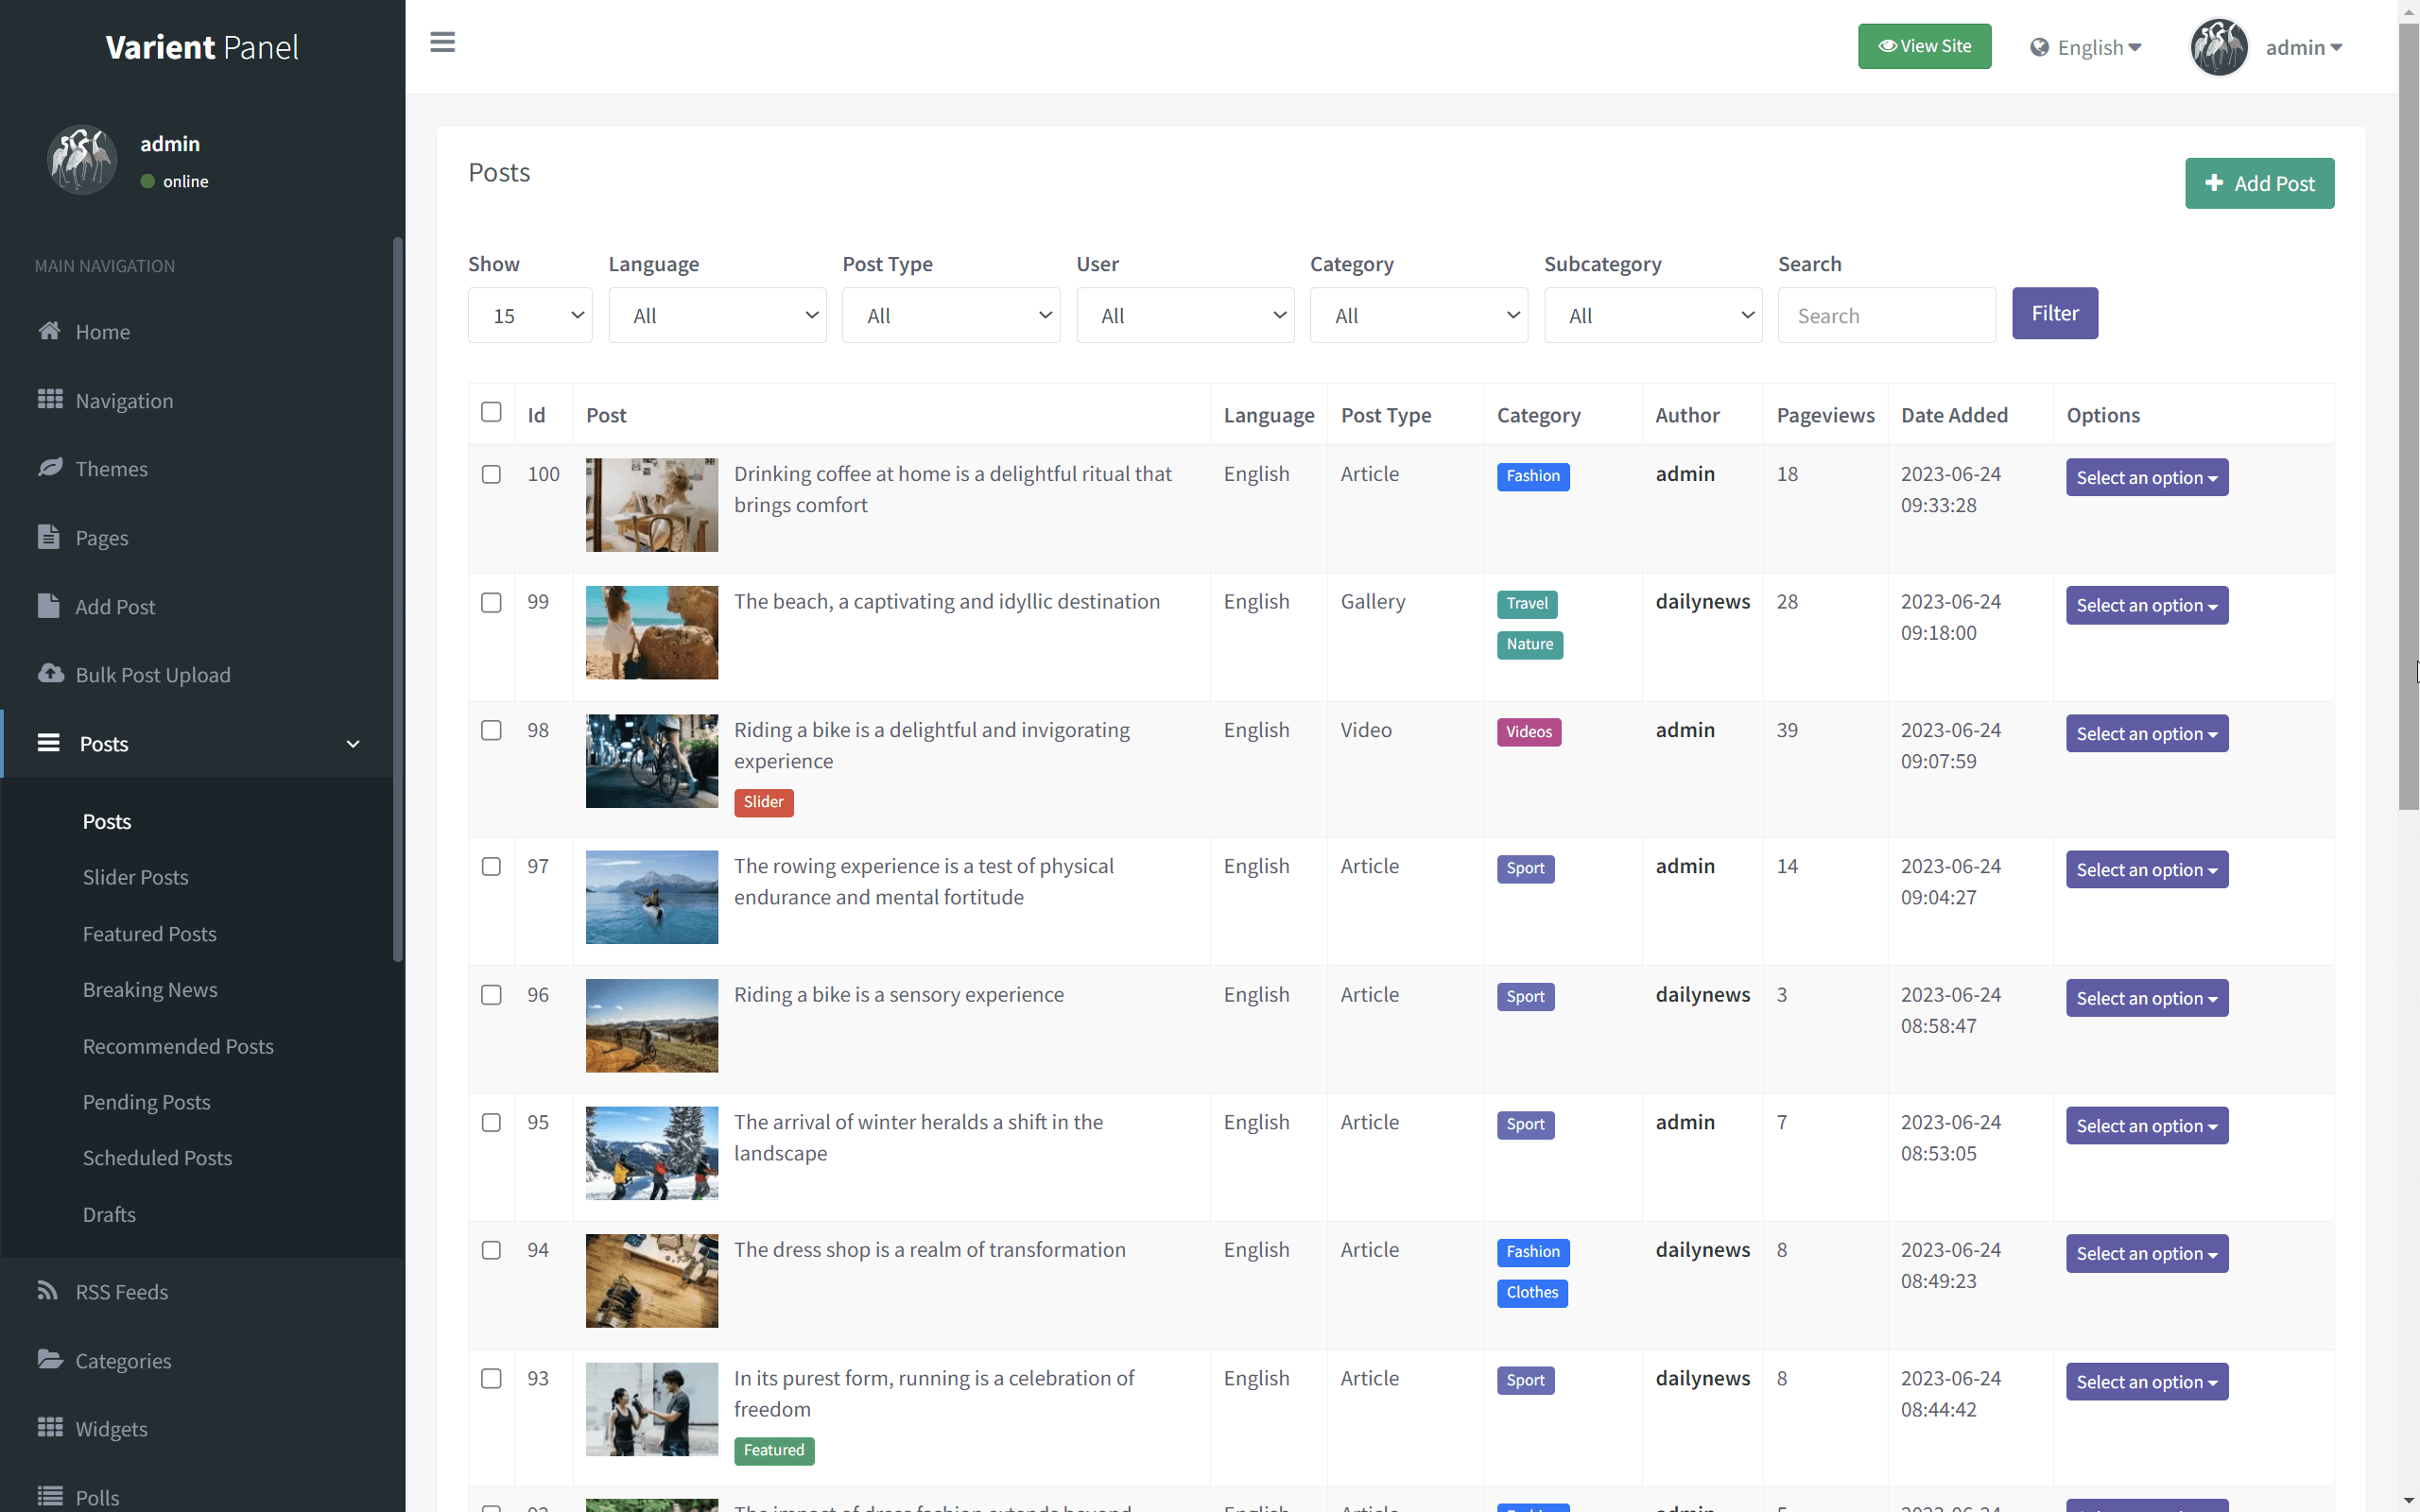2420x1512 pixels.
Task: Open Widgets using its grid icon
Action: (50, 1428)
